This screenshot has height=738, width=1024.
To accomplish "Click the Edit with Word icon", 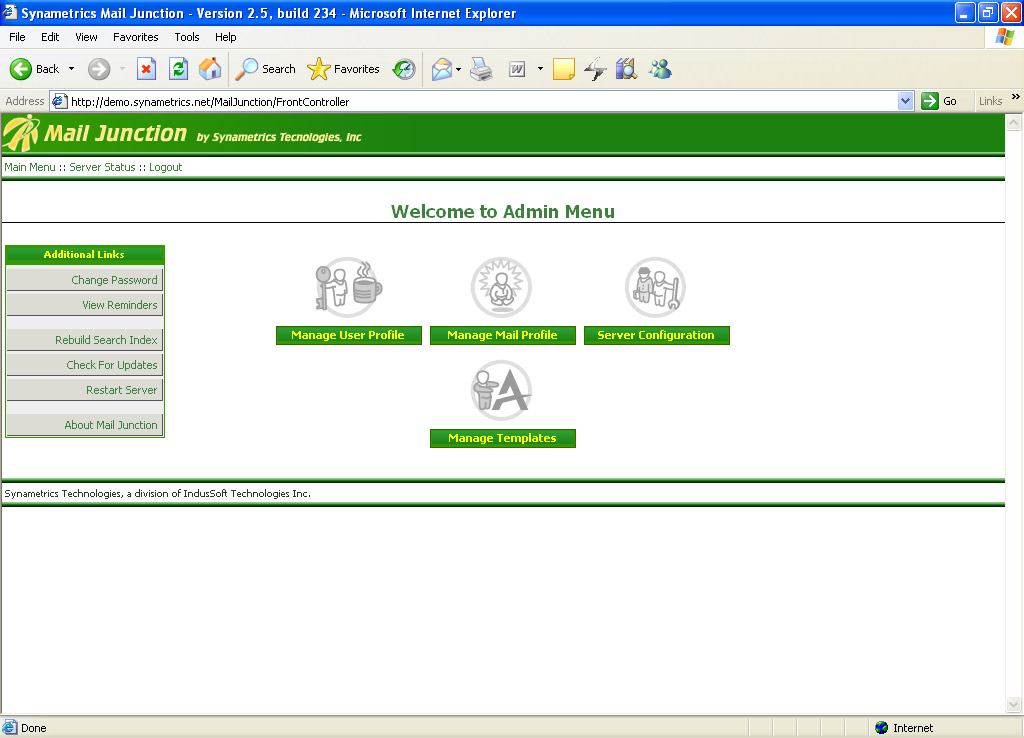I will click(517, 69).
